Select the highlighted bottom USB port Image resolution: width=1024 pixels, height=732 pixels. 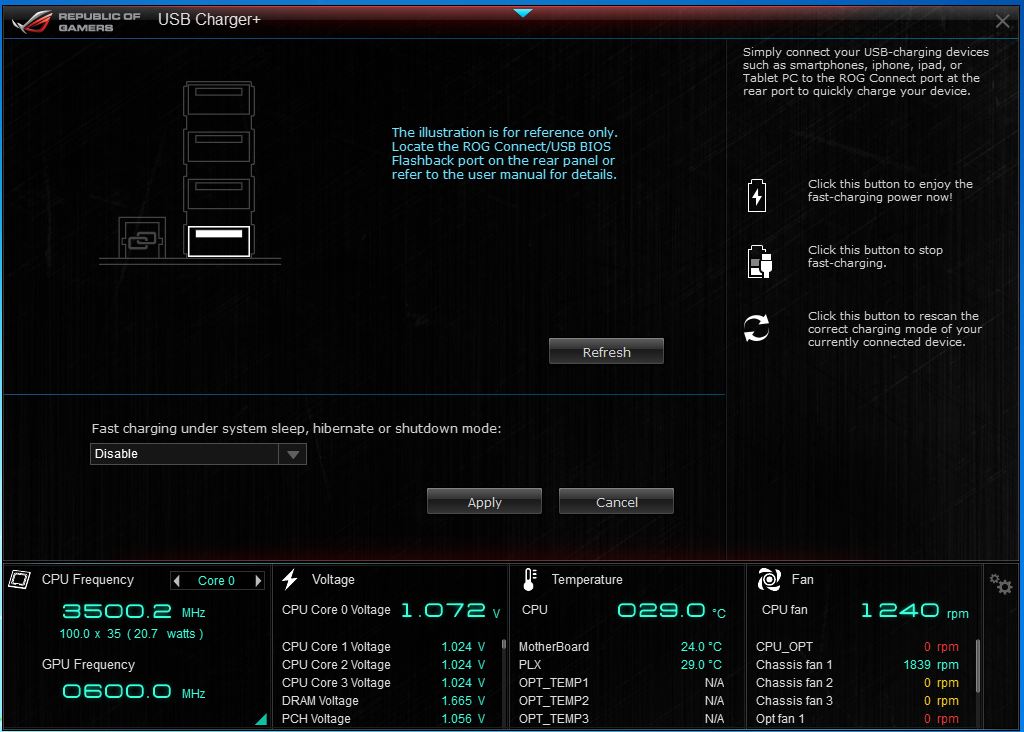tap(219, 241)
